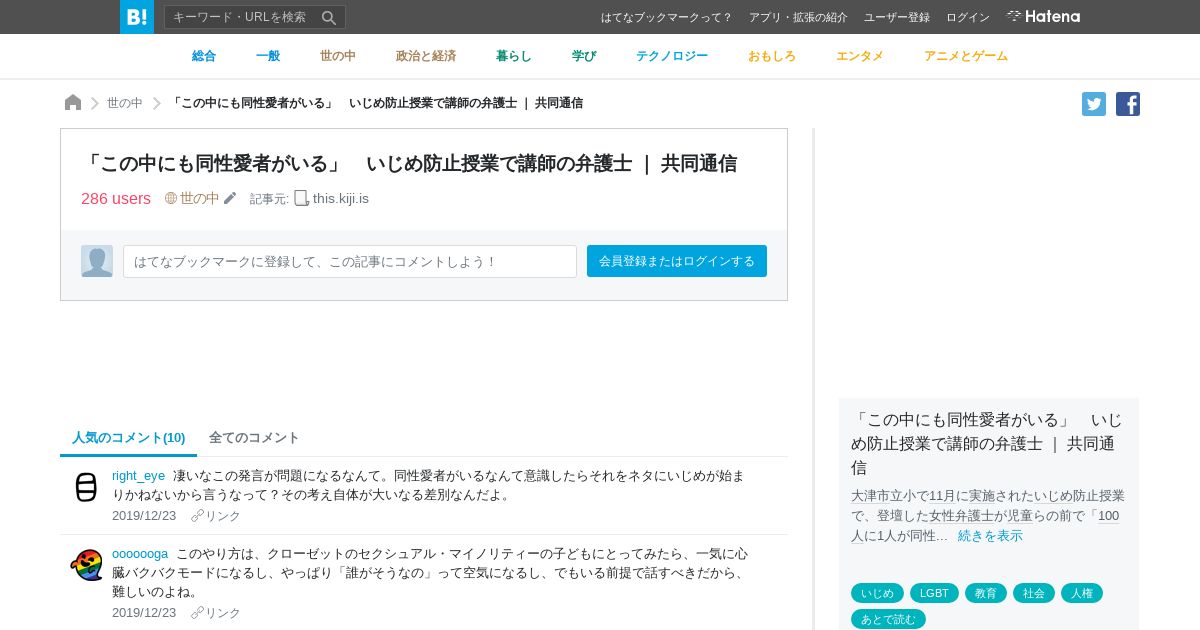Open the アニメとゲーム category
The height and width of the screenshot is (630, 1200).
966,56
